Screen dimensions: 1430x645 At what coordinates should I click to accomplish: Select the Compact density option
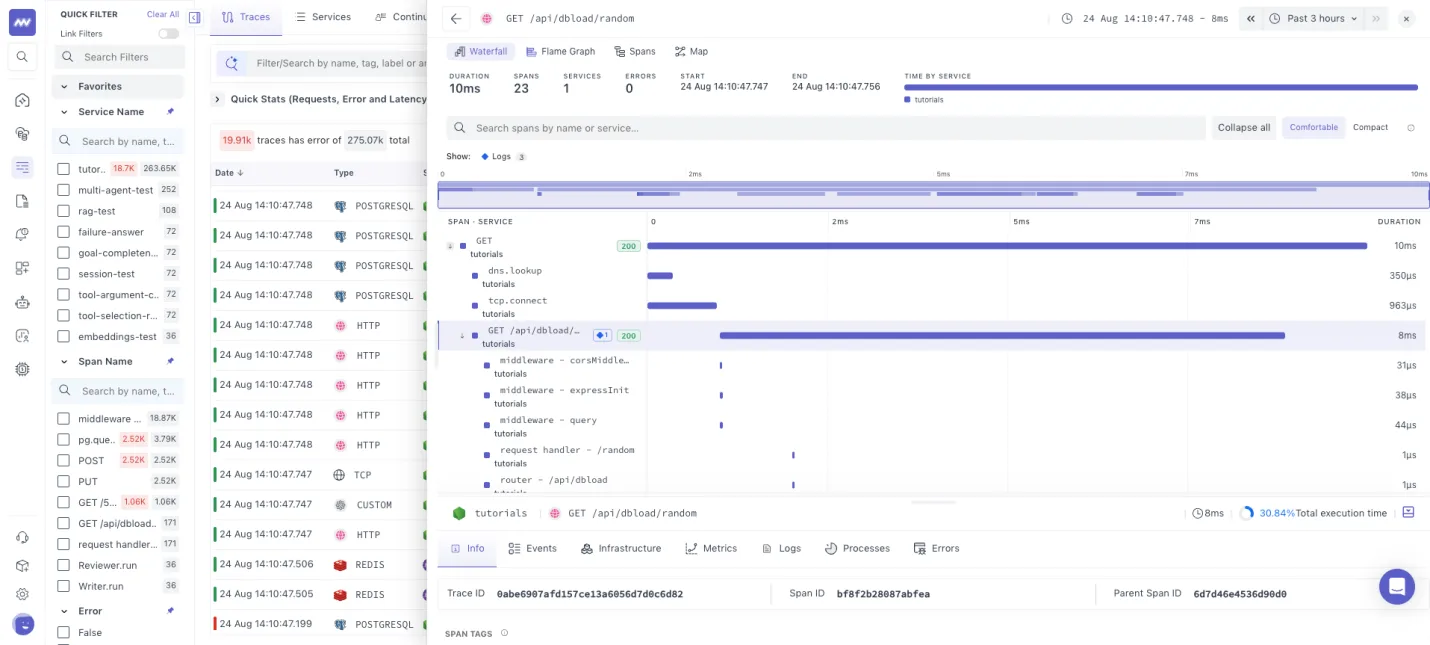pyautogui.click(x=1370, y=128)
